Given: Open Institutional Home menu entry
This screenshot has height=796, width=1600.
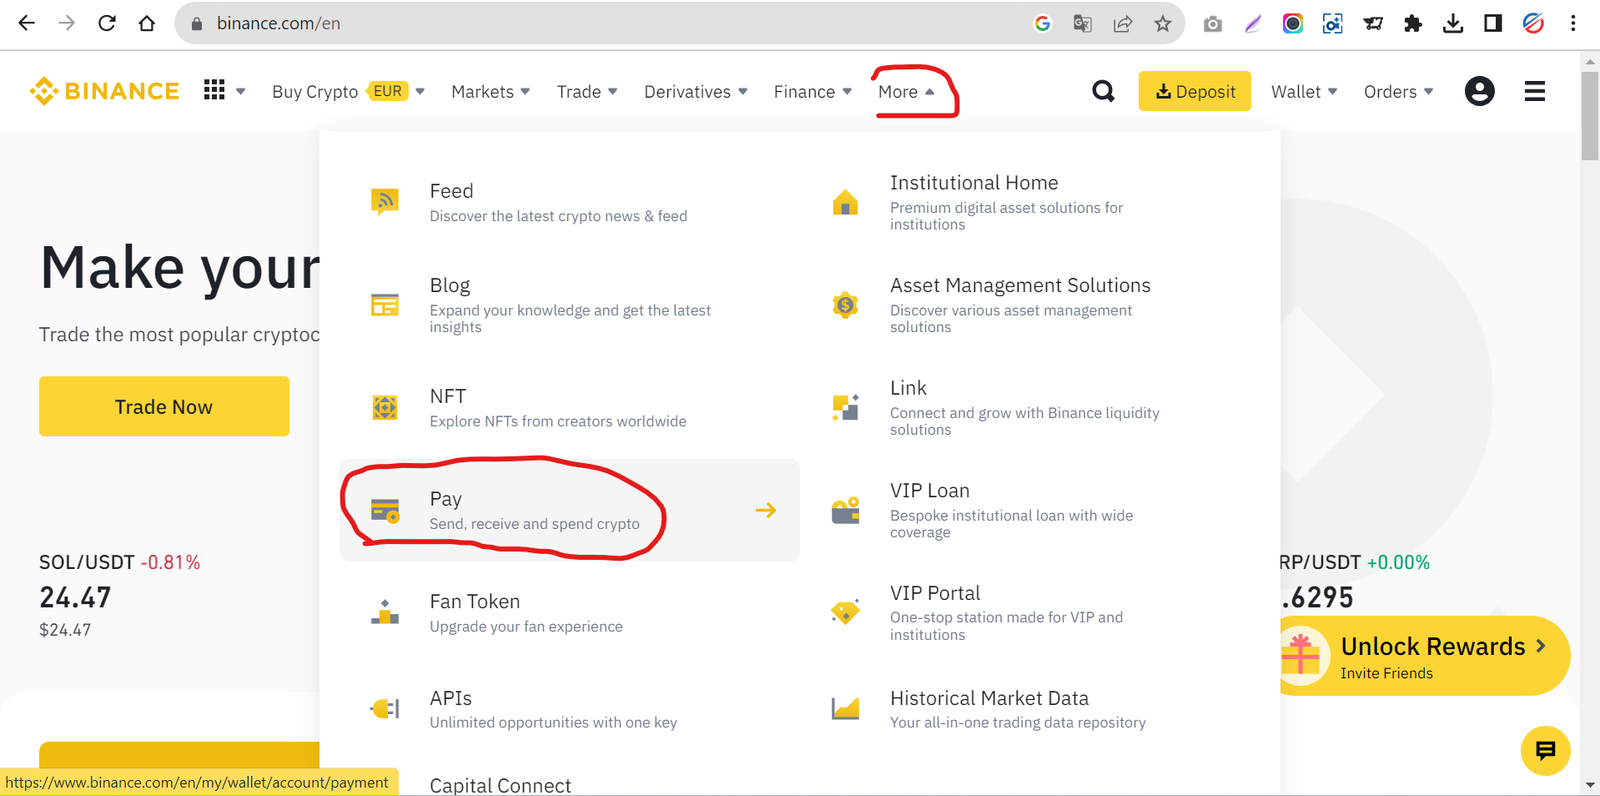Looking at the screenshot, I should coord(1030,202).
